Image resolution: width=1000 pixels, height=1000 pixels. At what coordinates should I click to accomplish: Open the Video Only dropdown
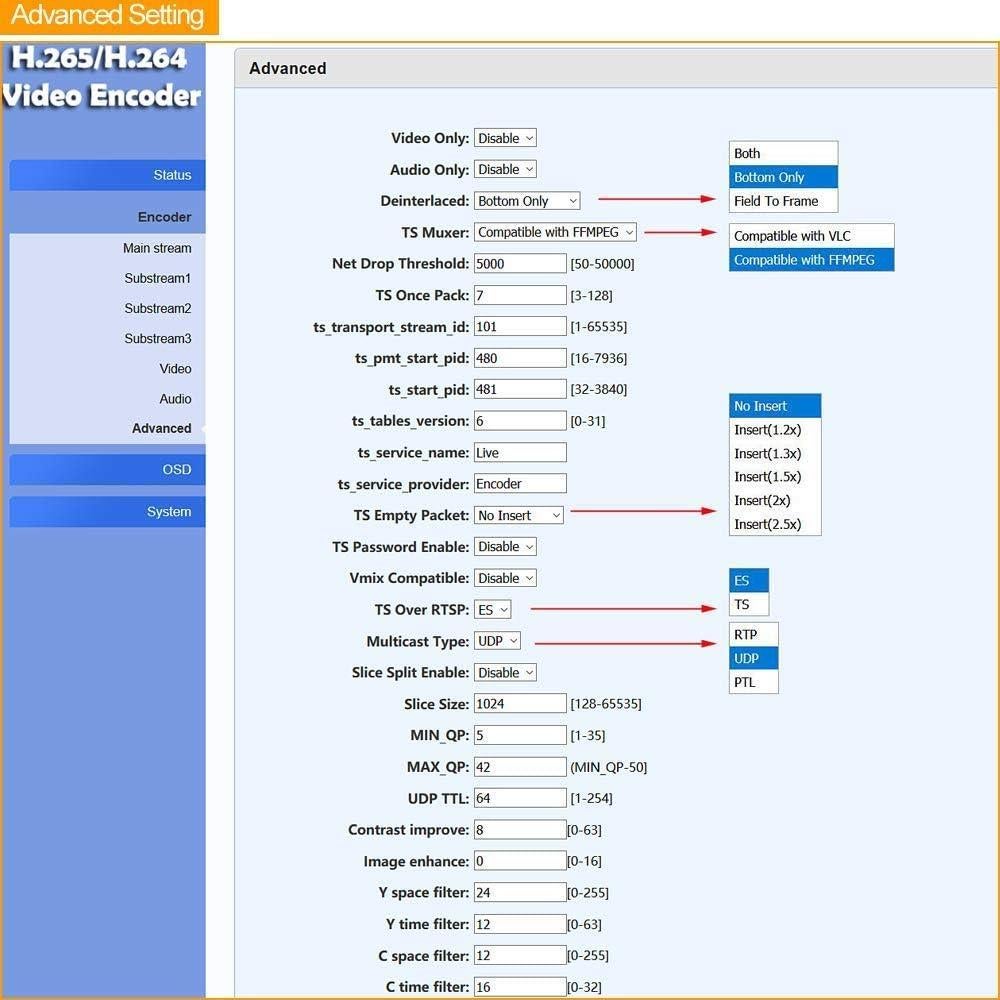pos(504,137)
